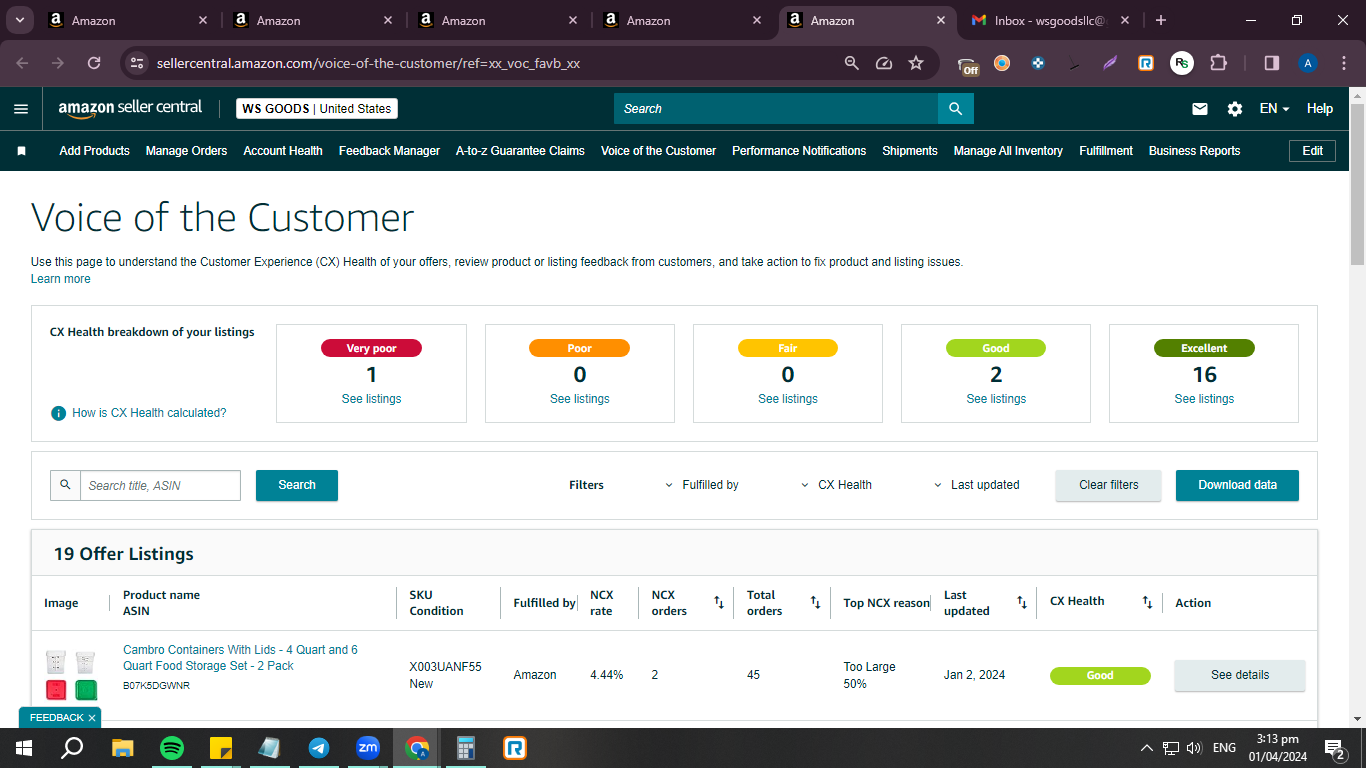Go to Business Reports

(1194, 151)
